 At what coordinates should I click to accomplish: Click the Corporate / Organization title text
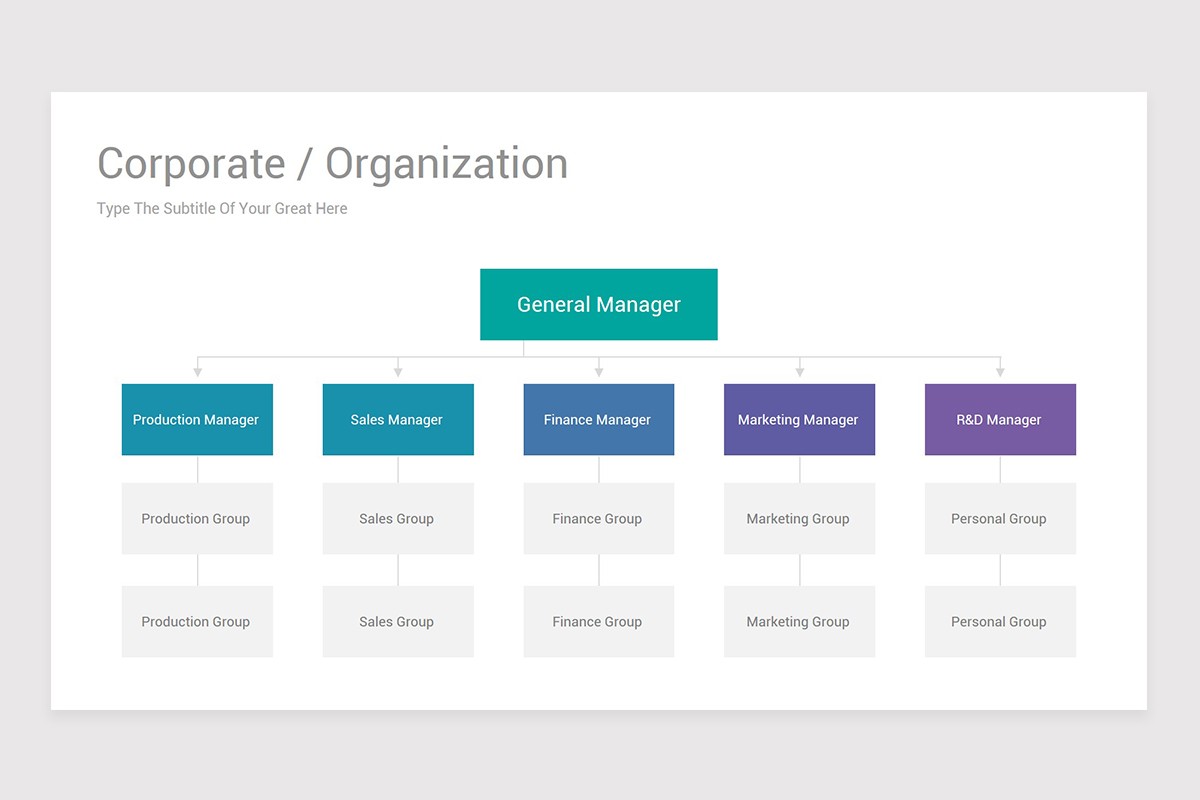pyautogui.click(x=332, y=164)
